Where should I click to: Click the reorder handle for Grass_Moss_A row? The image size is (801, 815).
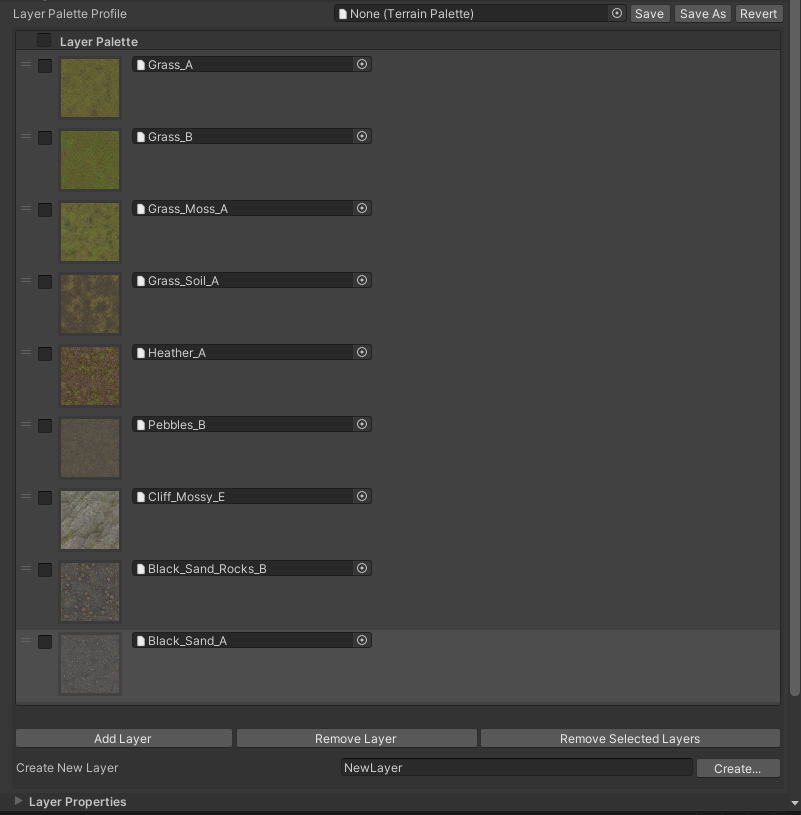26,208
